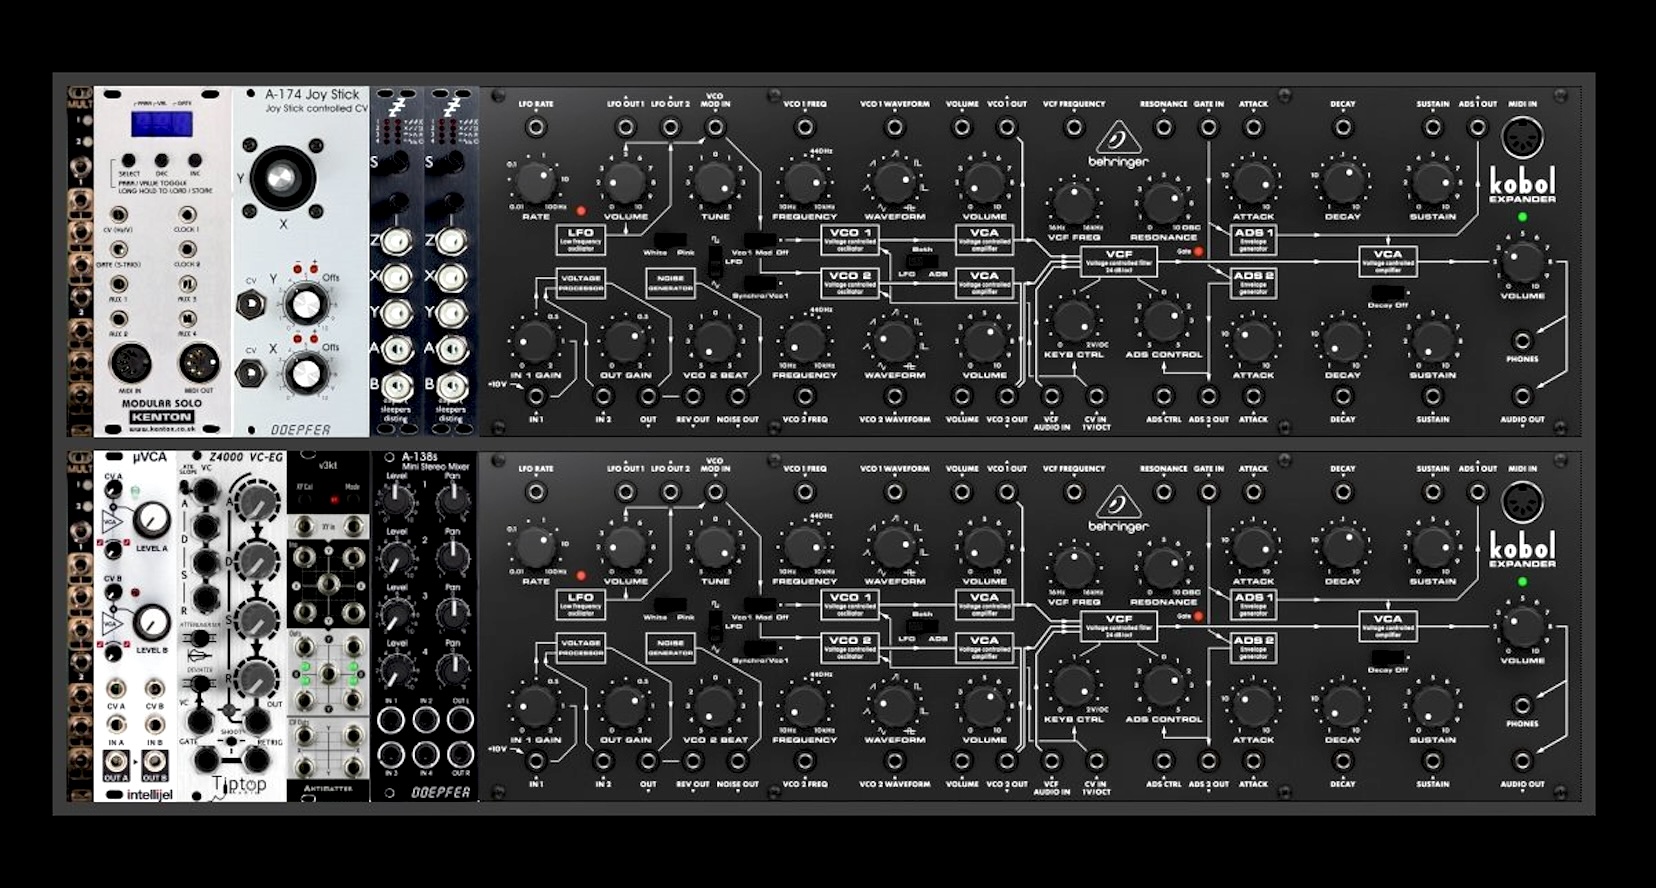Click the LFO RATE jack on upper Kobol
Viewport: 1656px width, 888px height.
536,127
